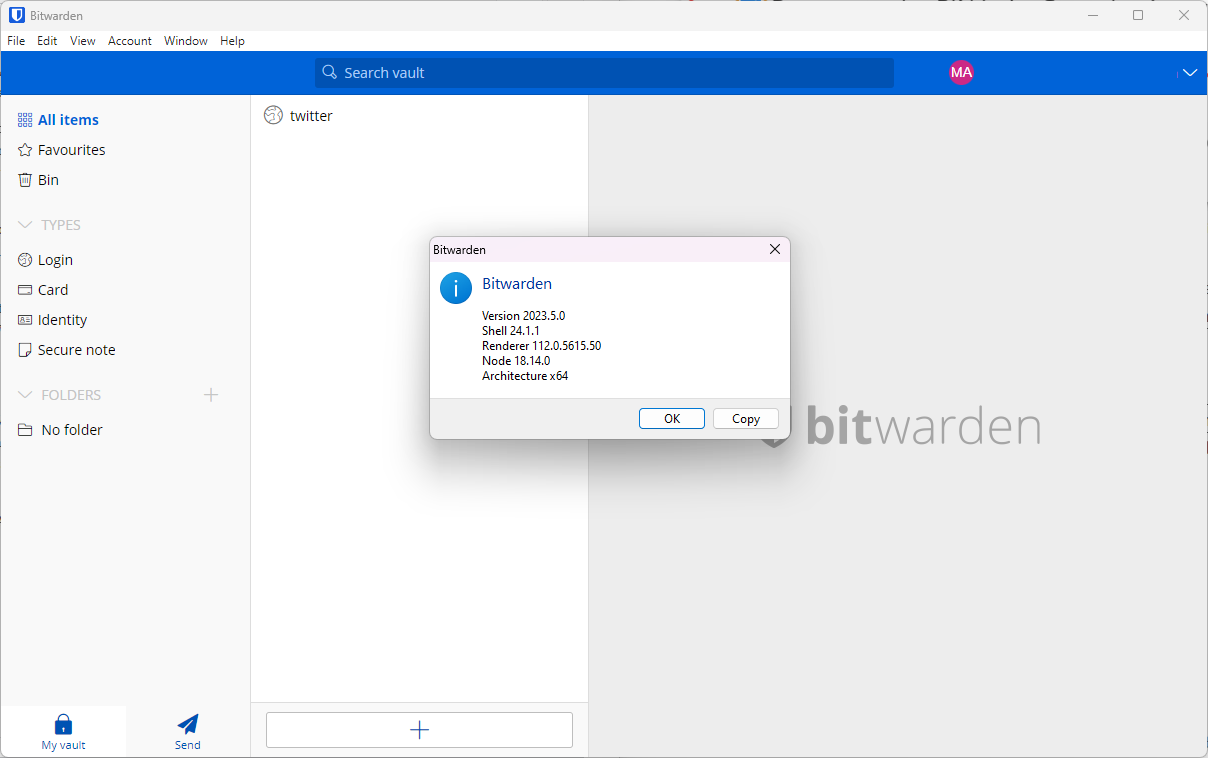Close the Bitwarden about dialog
Image resolution: width=1208 pixels, height=758 pixels.
pos(774,249)
